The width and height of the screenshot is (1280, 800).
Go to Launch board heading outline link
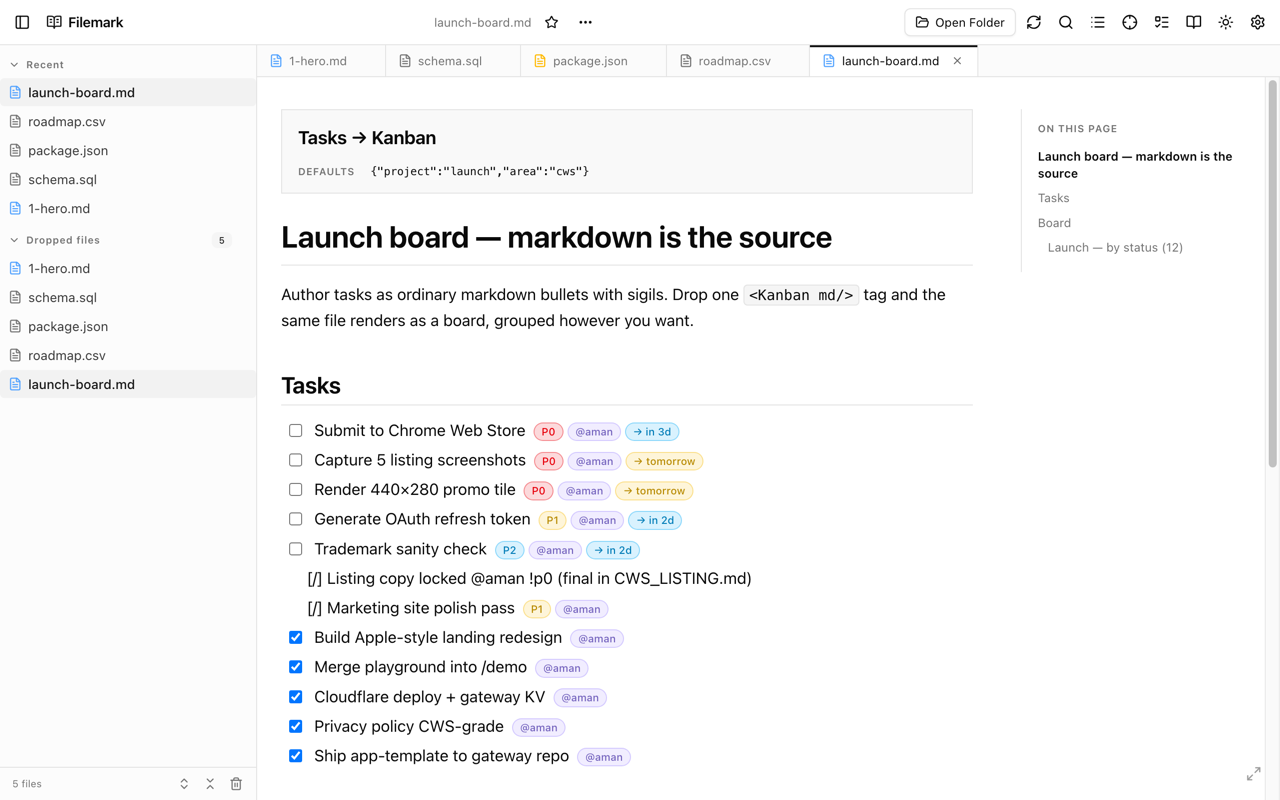[x=1135, y=165]
